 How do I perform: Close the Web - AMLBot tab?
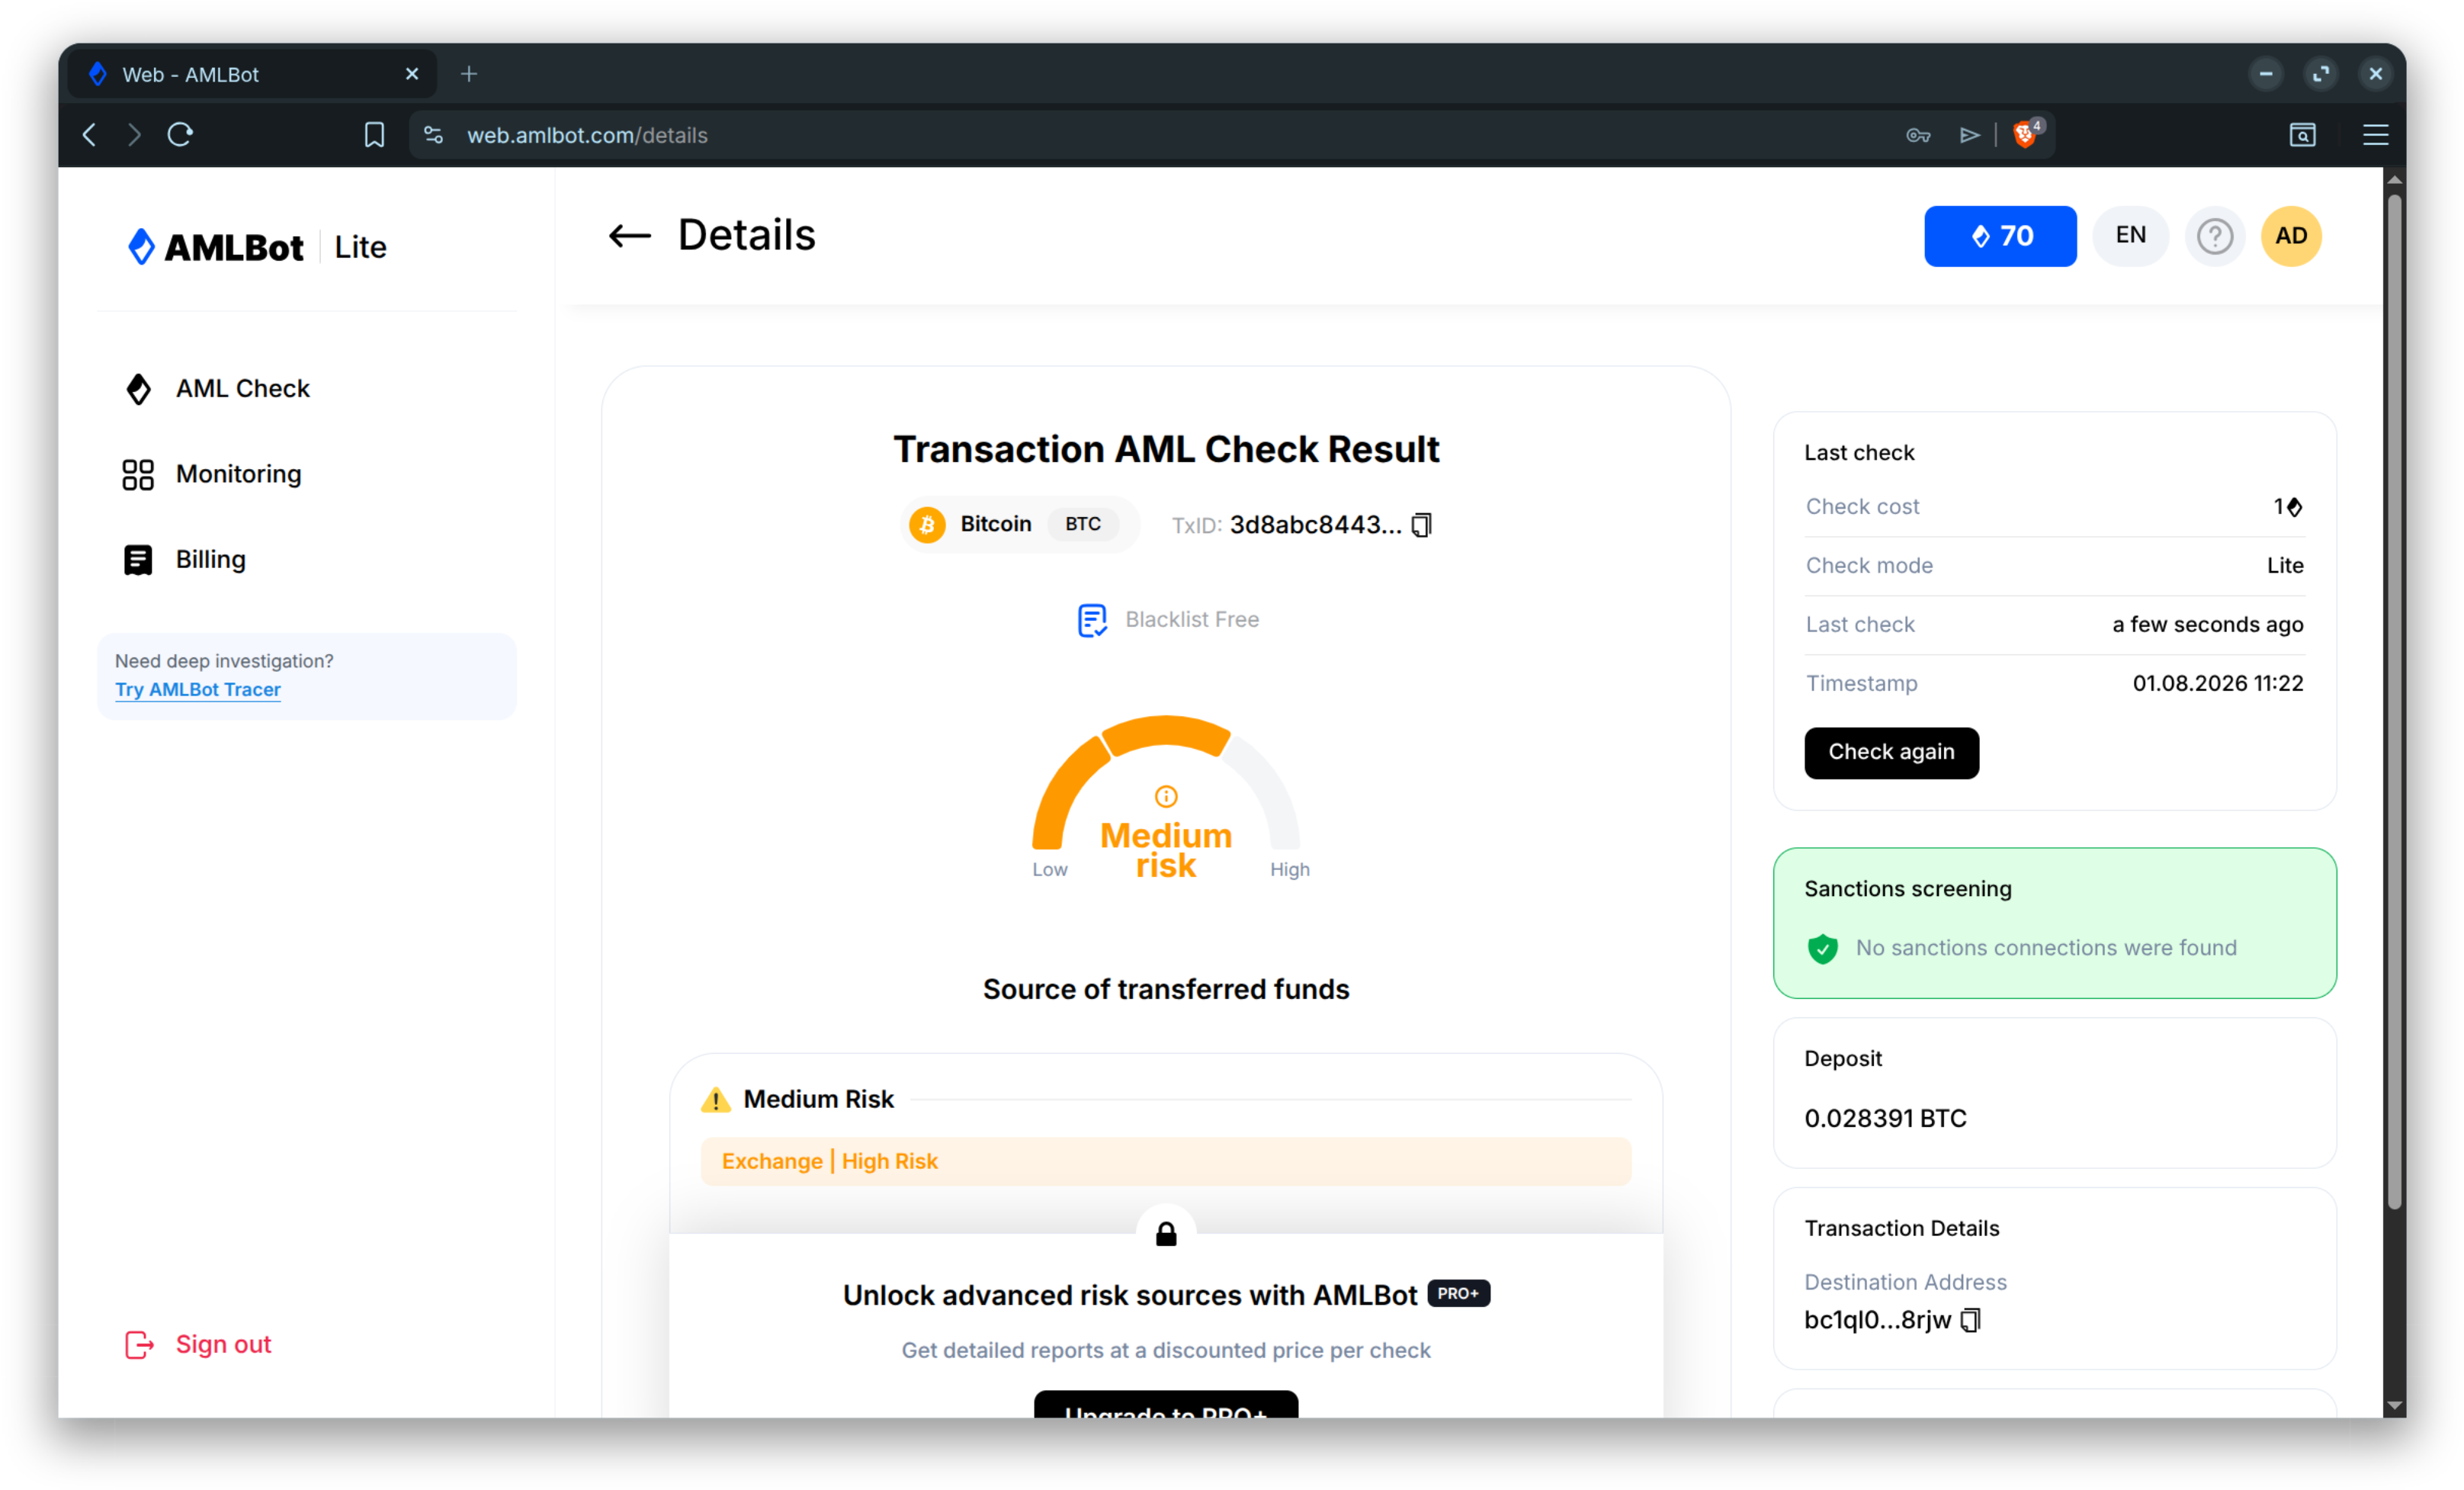(x=412, y=74)
